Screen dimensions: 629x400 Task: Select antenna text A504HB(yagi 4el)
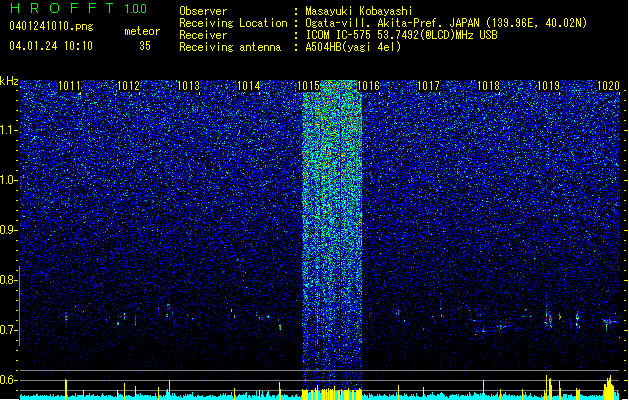353,47
